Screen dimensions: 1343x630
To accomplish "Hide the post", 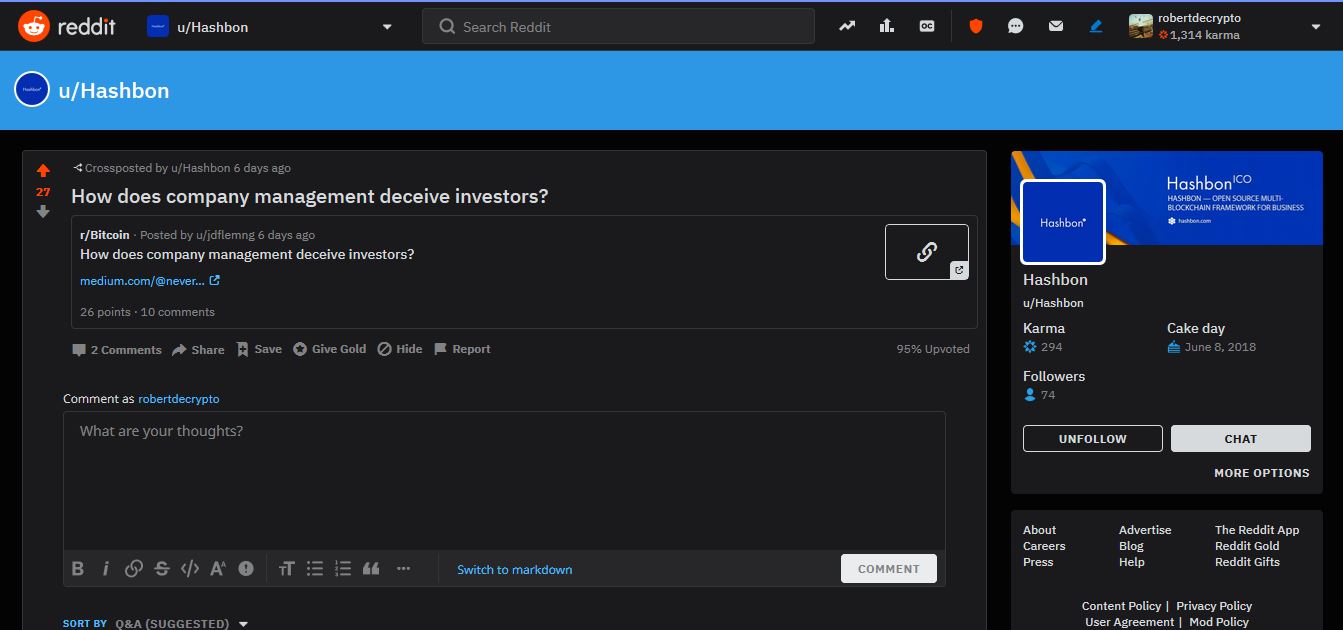I will click(x=400, y=349).
